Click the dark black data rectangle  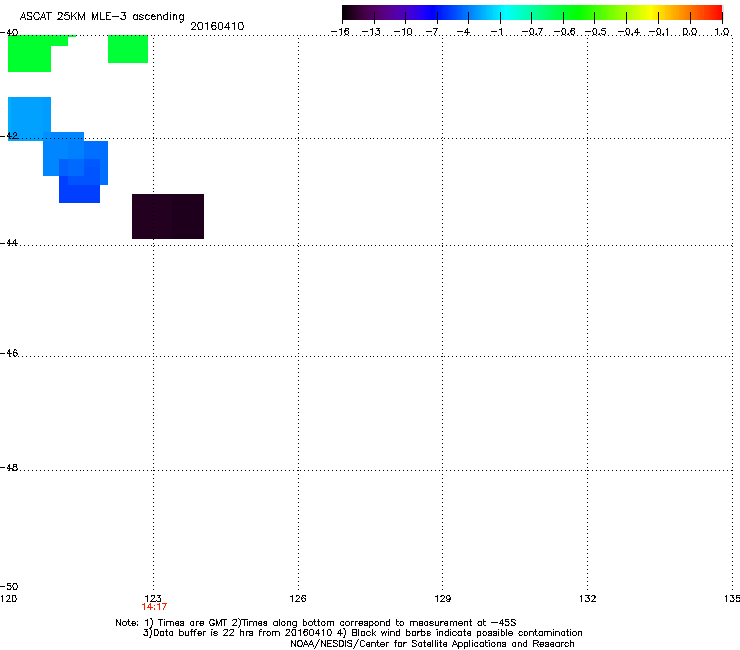click(x=168, y=216)
